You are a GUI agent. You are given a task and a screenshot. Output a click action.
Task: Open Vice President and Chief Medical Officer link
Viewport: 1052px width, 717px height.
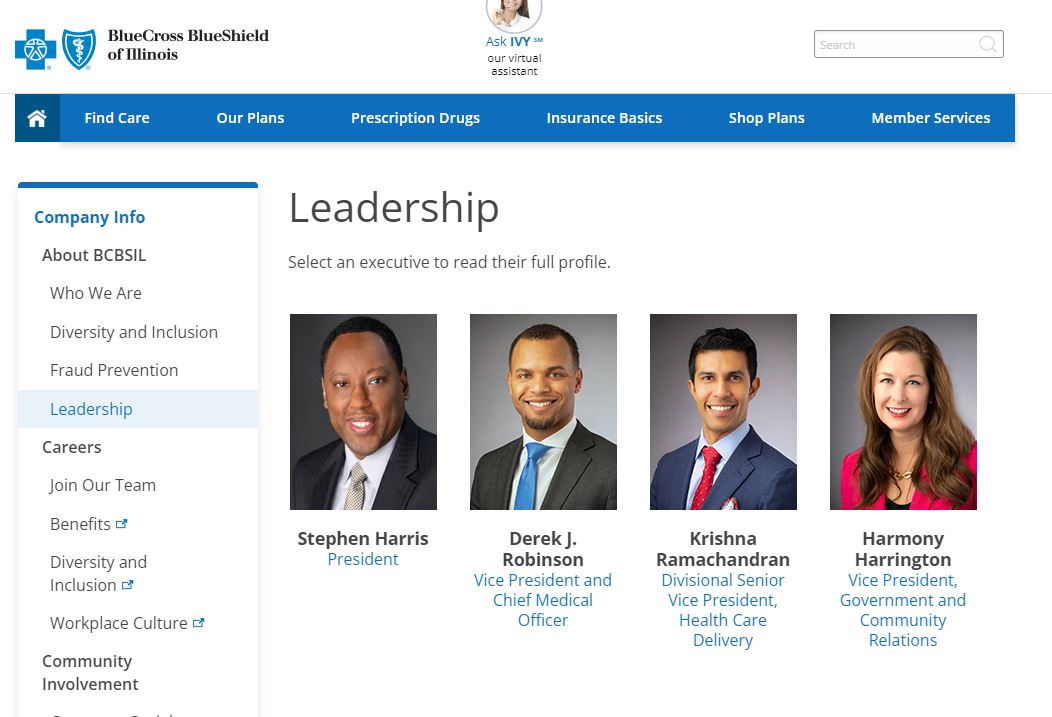pos(543,600)
